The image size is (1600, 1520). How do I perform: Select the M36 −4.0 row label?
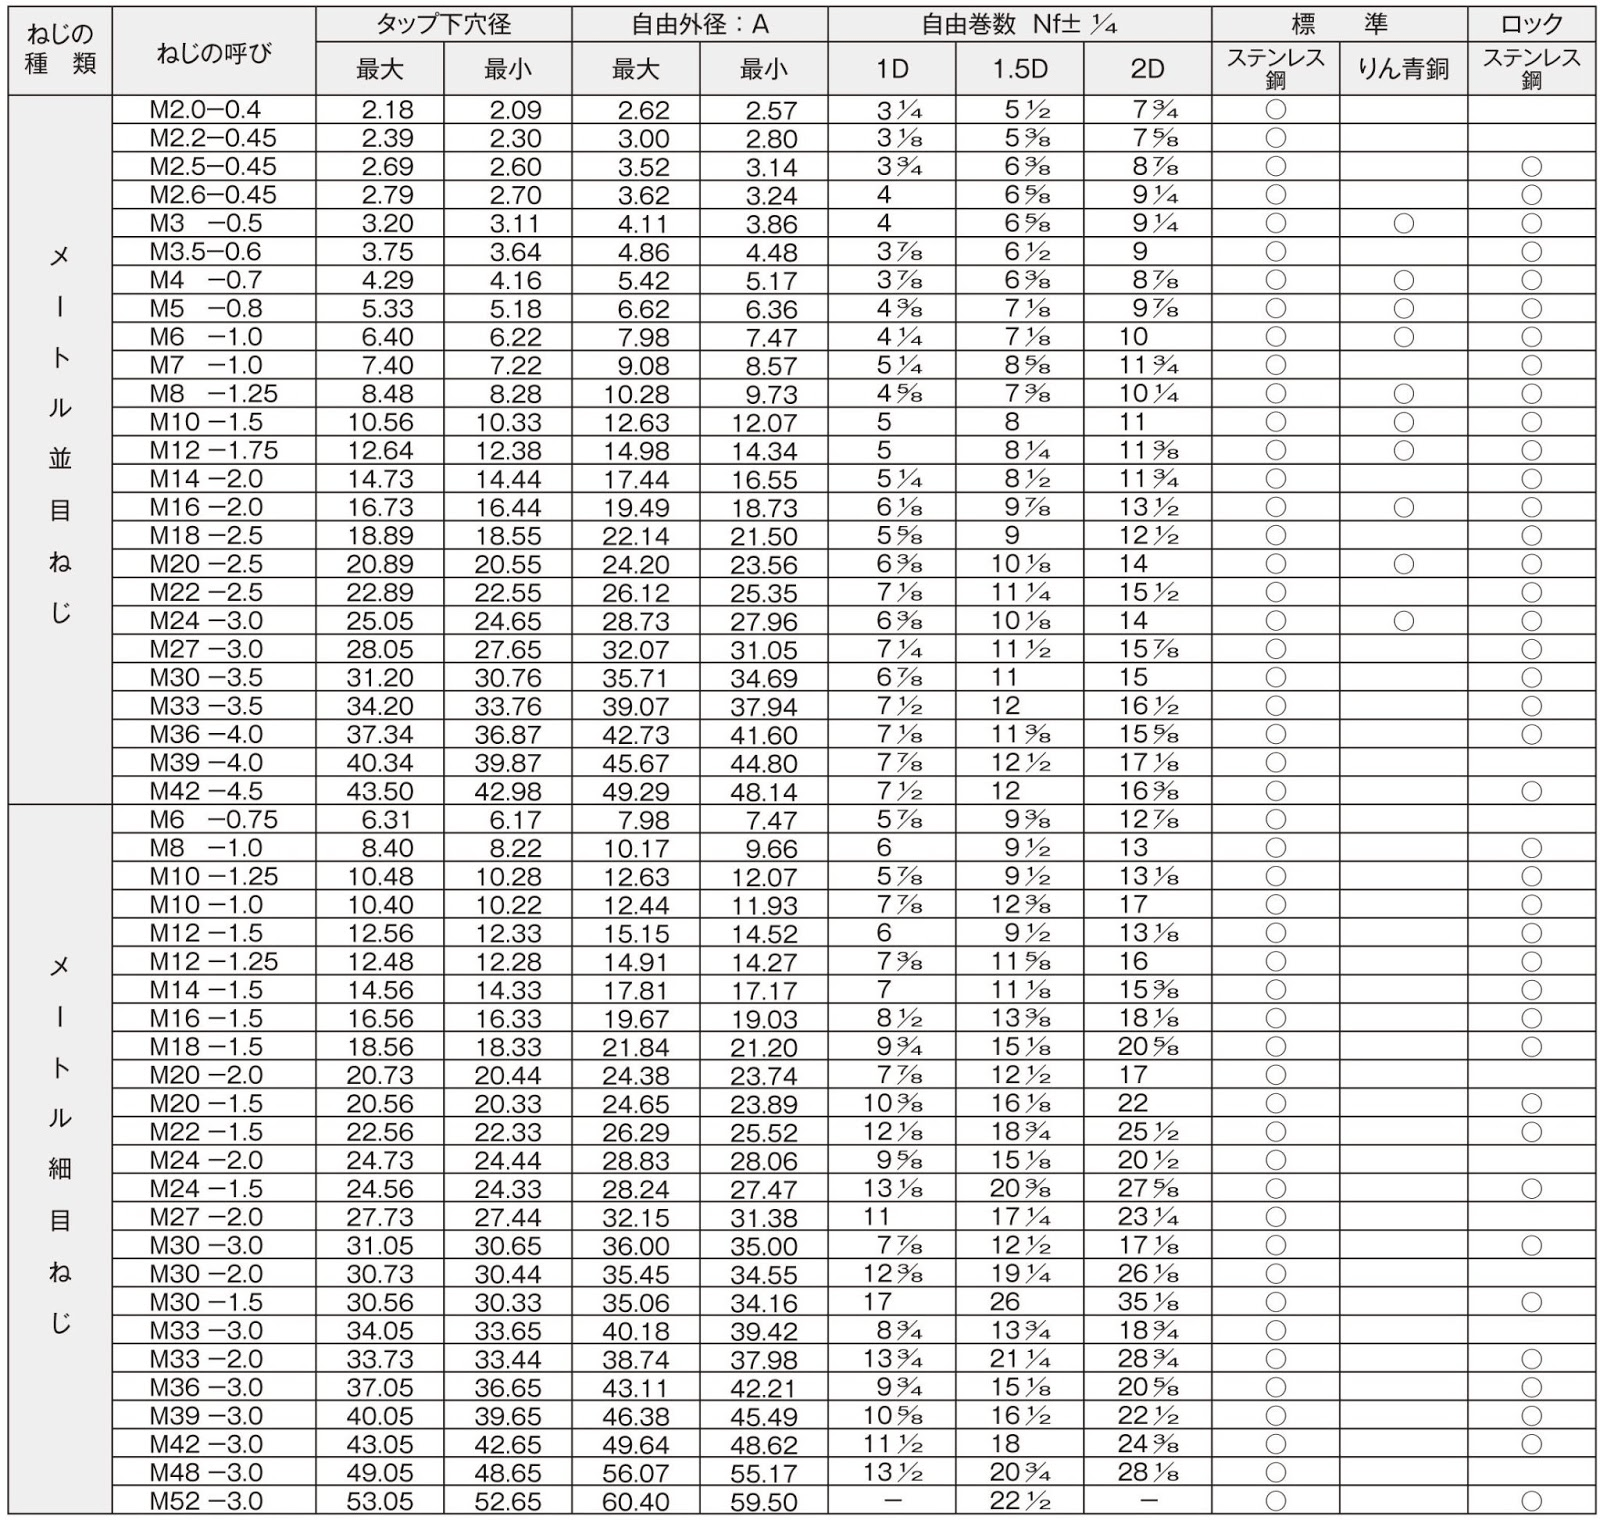coord(205,735)
